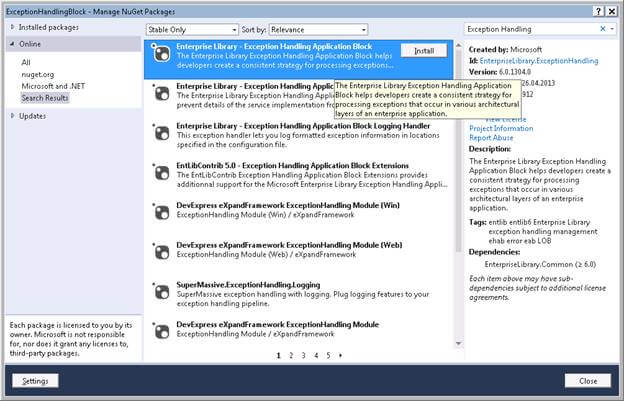Click the EntLibContrib 5.0 package icon
The width and height of the screenshot is (624, 401).
[161, 173]
